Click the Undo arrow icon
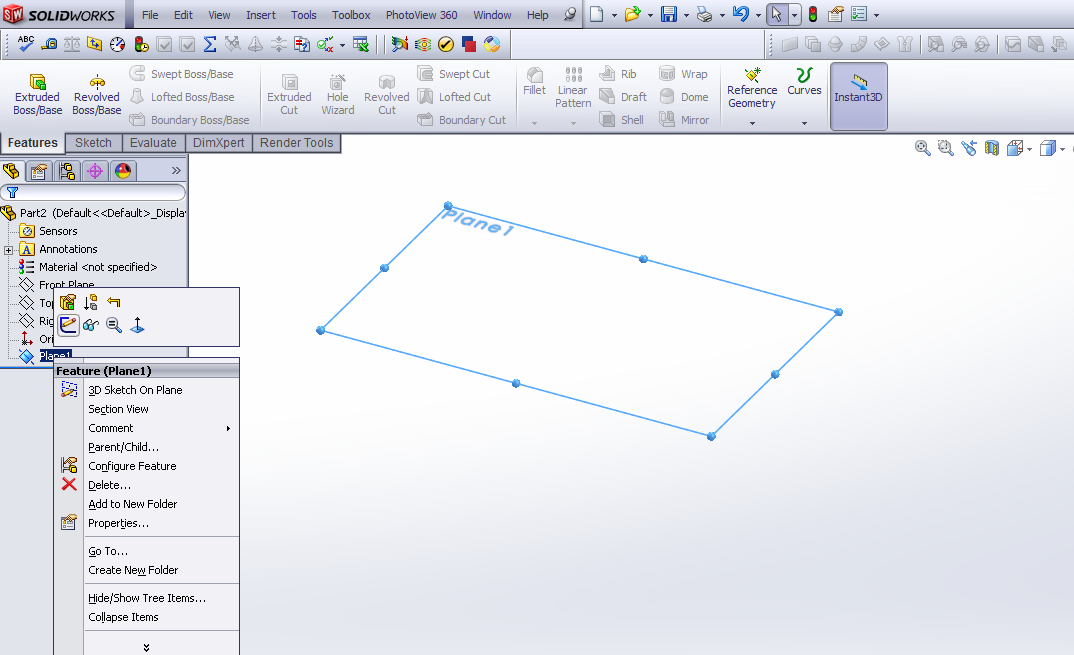 tap(740, 14)
